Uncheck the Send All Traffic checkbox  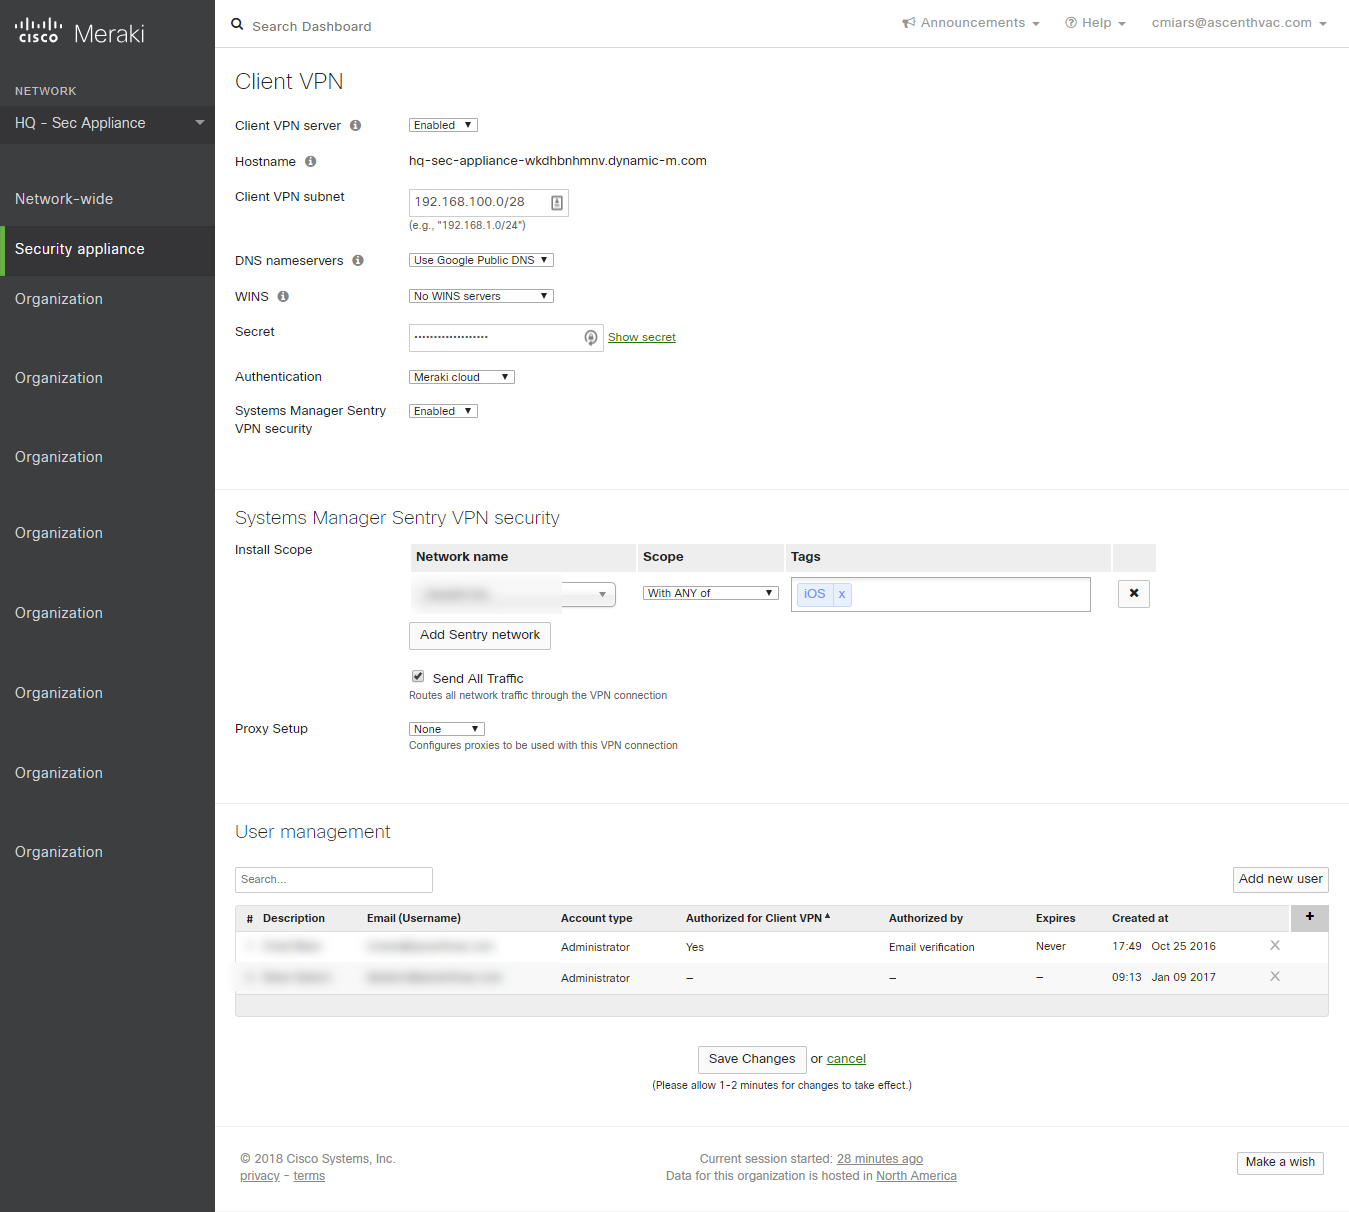(418, 677)
